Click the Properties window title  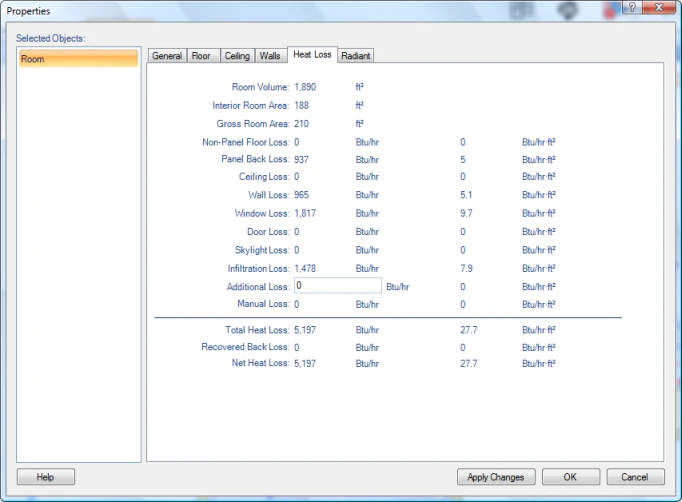[x=28, y=11]
